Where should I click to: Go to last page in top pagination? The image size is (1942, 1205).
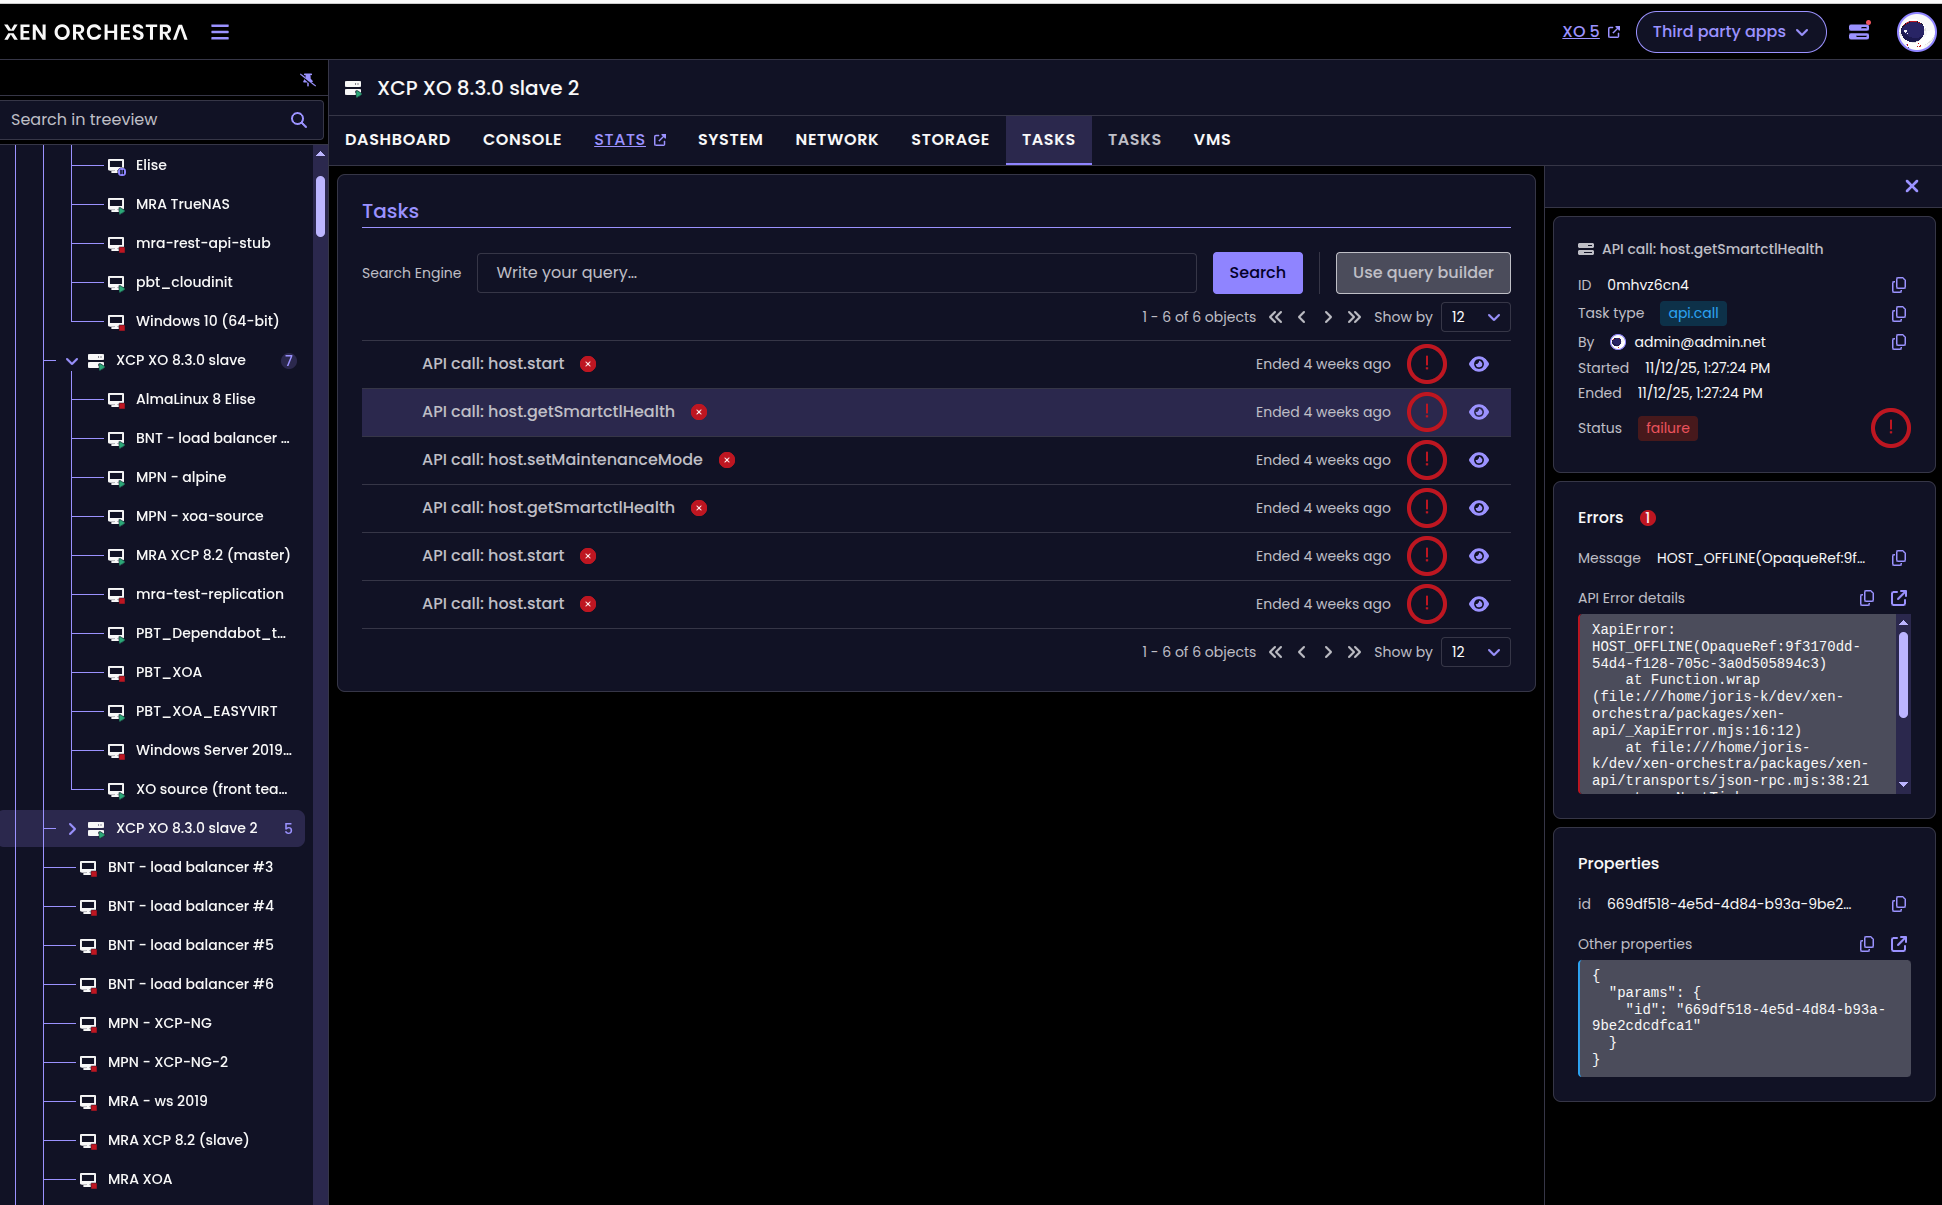tap(1354, 317)
